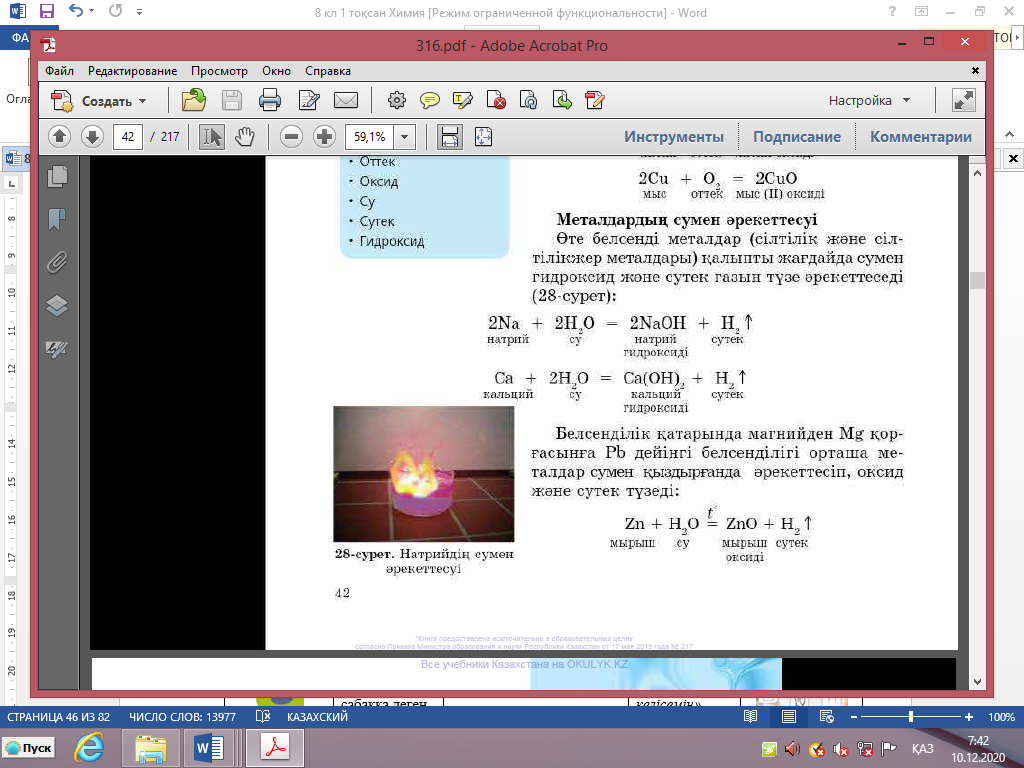Open the zoom percentage dropdown
This screenshot has width=1024, height=768.
click(405, 137)
